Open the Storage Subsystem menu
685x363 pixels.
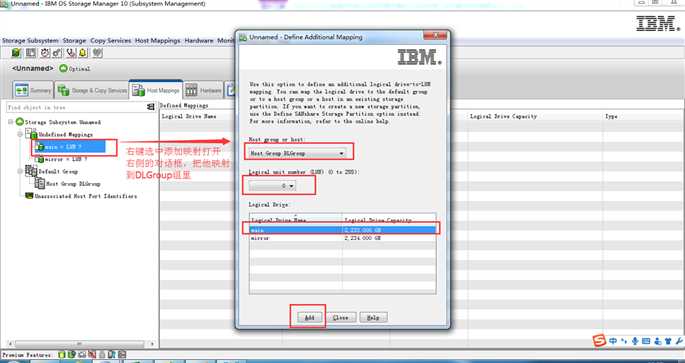tap(30, 41)
